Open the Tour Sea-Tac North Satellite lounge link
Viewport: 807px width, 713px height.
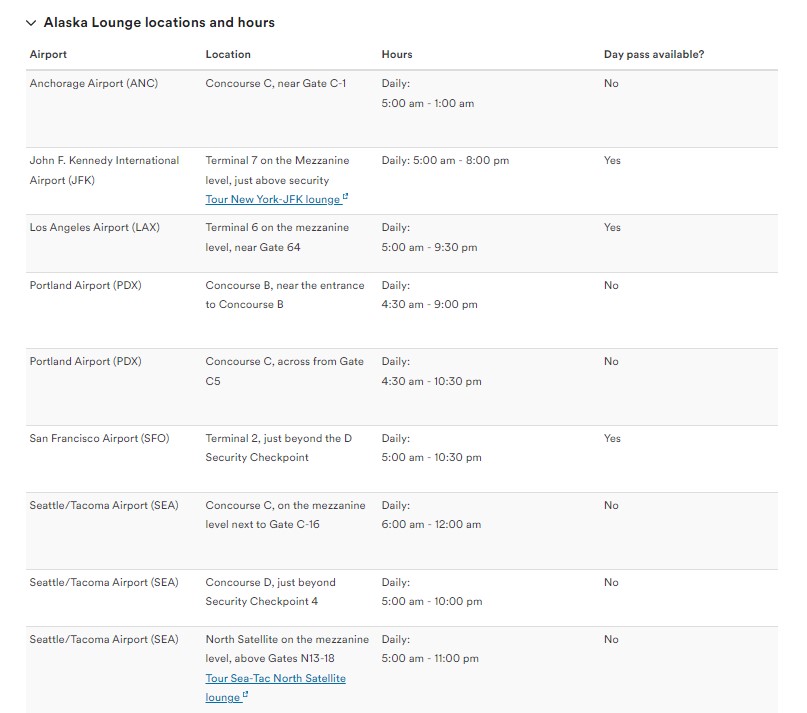(x=275, y=687)
